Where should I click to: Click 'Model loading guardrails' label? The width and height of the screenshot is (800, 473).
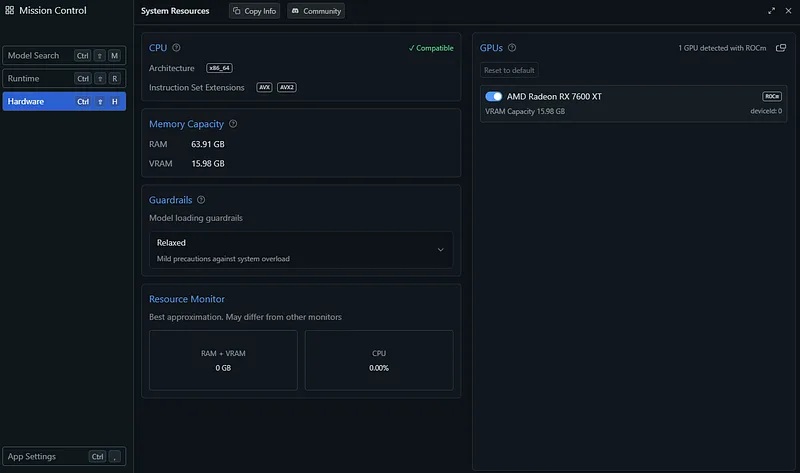(x=196, y=218)
